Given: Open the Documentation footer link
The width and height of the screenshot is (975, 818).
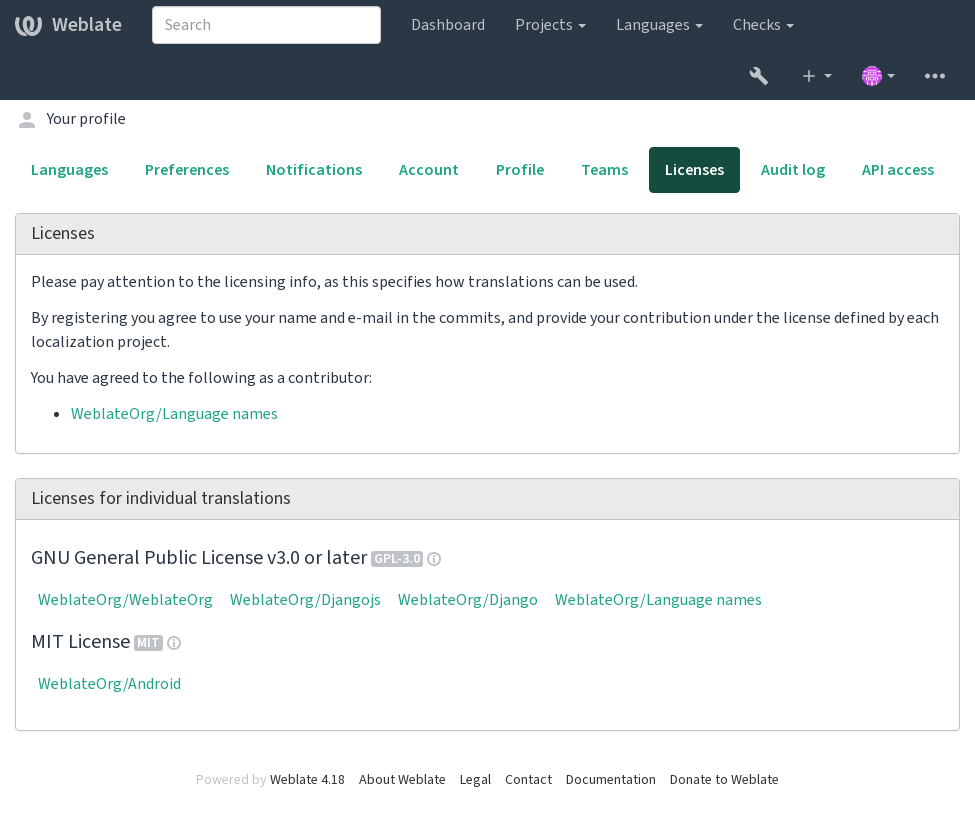Looking at the screenshot, I should (x=611, y=779).
